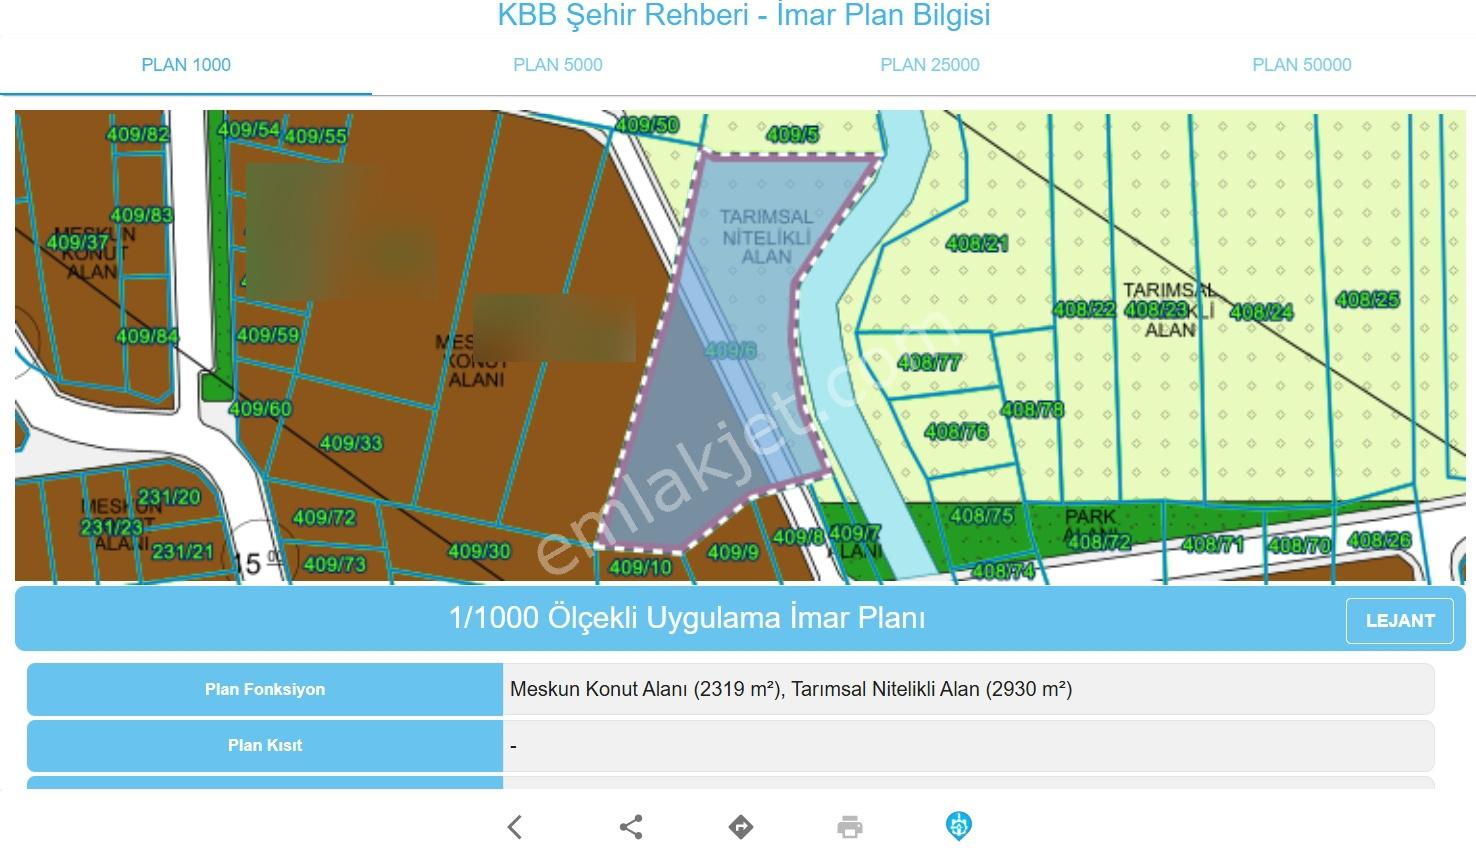This screenshot has width=1476, height=857.
Task: Click parcel 409/33 in the brown zone
Action: 351,443
